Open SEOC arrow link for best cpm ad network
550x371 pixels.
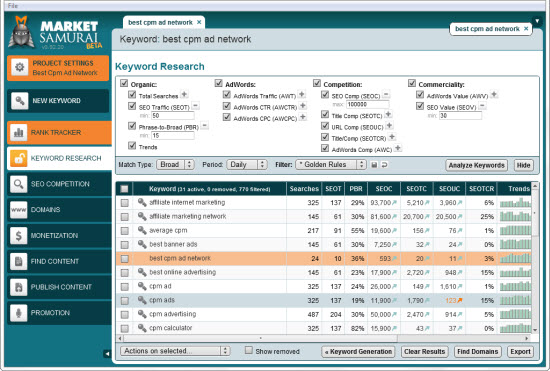click(x=394, y=259)
